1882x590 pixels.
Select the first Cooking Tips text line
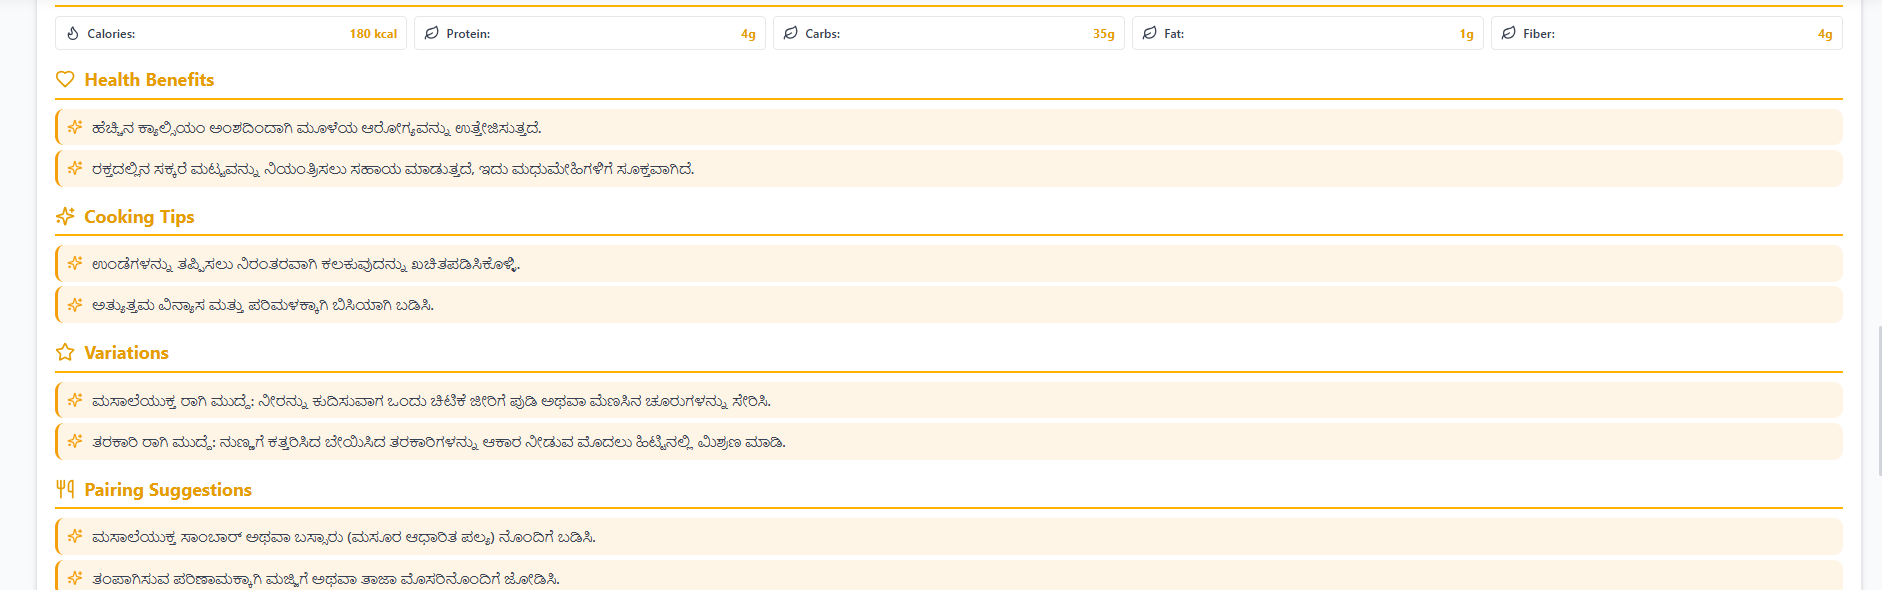coord(306,264)
